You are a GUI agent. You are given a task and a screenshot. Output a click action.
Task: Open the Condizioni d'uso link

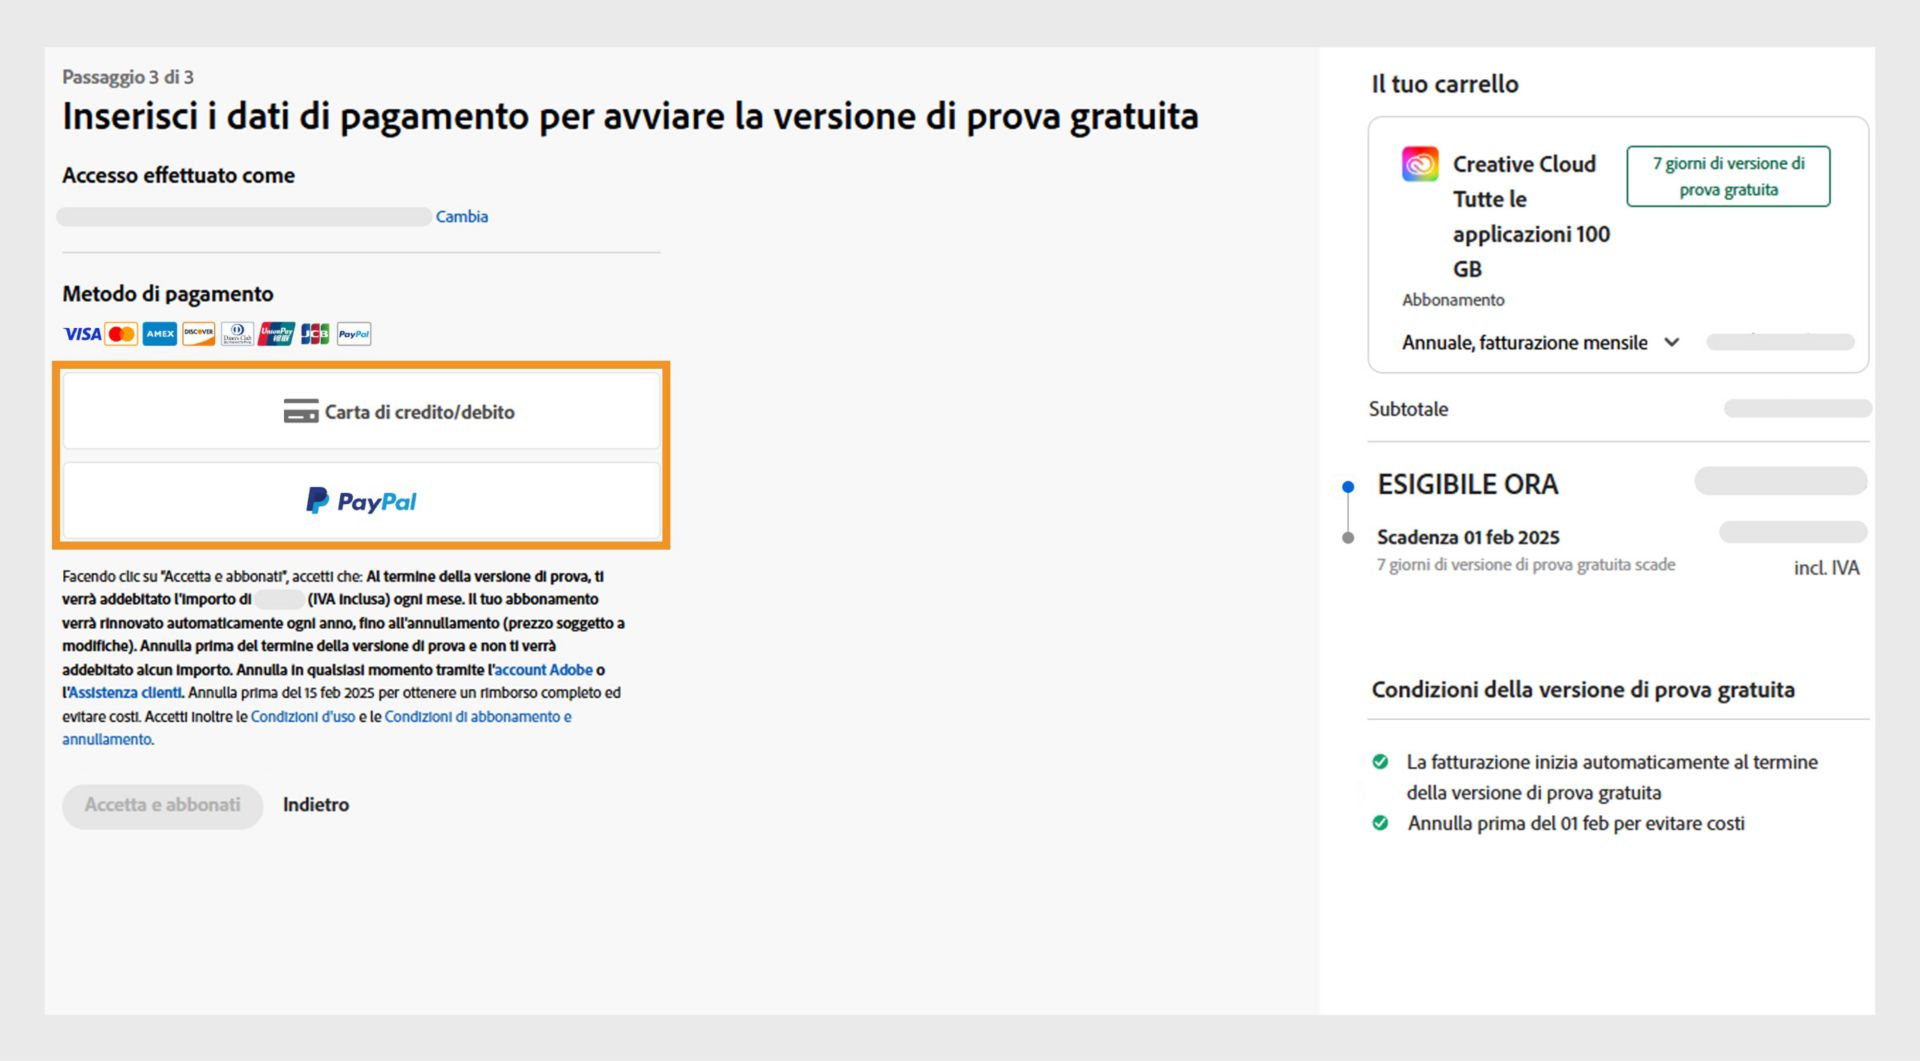(303, 717)
